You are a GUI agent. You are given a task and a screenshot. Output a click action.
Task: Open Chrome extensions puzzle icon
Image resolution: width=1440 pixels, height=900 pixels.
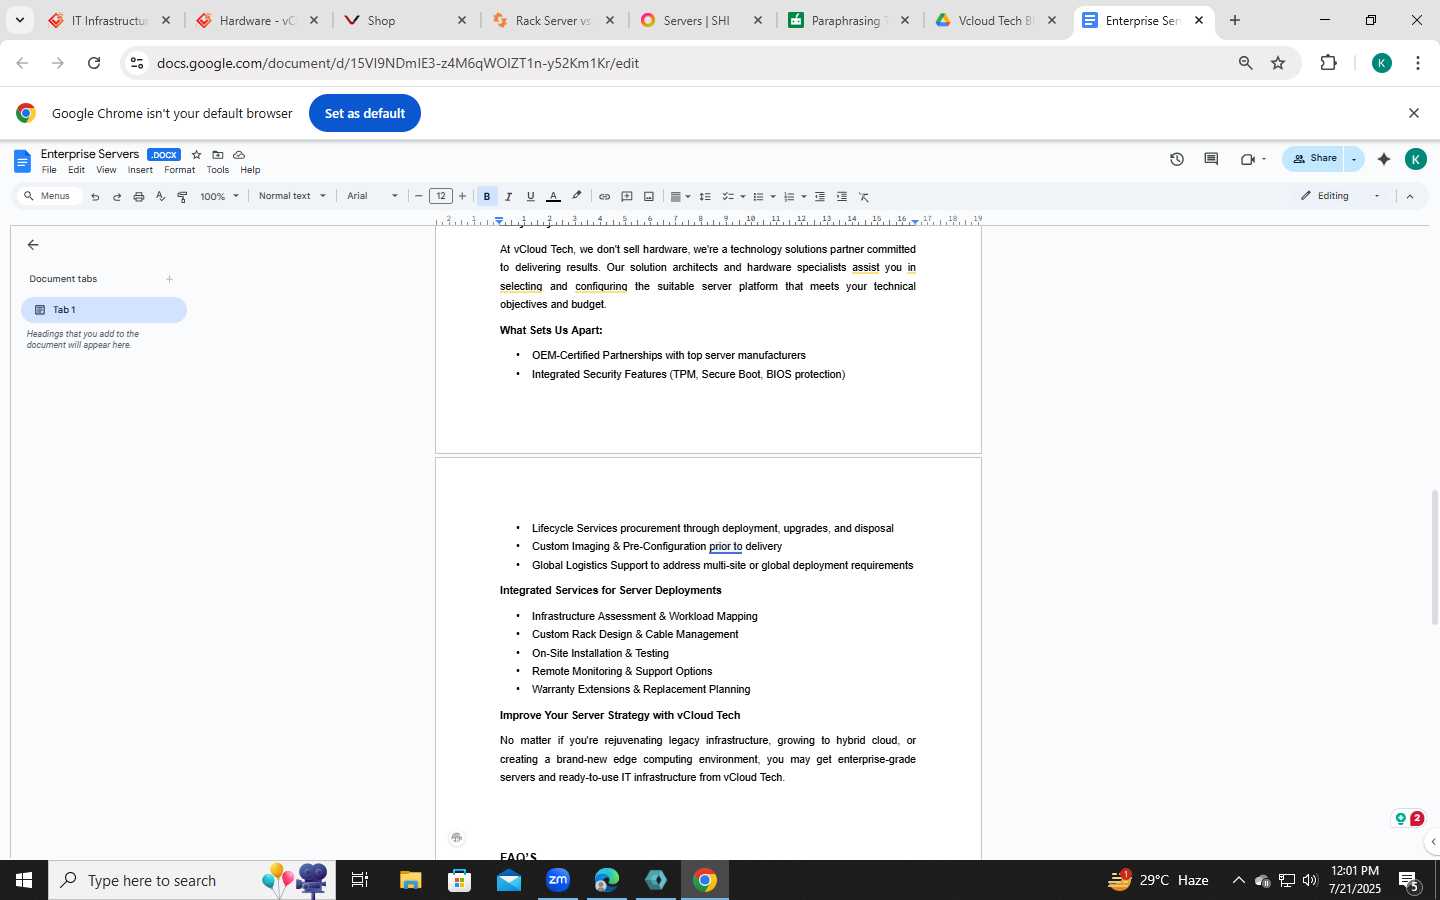tap(1328, 63)
